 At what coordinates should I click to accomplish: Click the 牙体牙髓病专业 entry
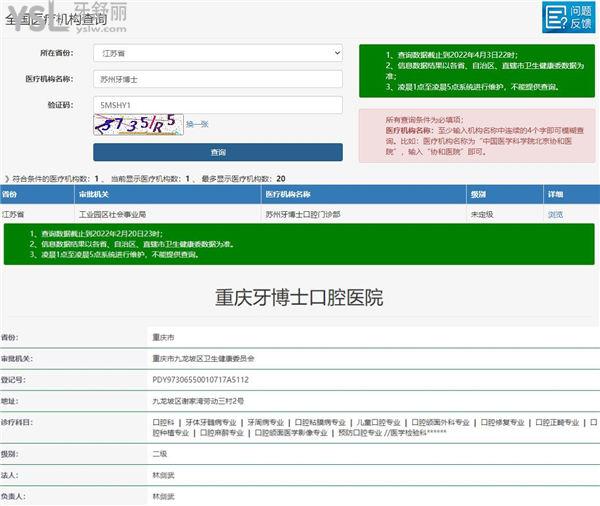click(x=211, y=422)
